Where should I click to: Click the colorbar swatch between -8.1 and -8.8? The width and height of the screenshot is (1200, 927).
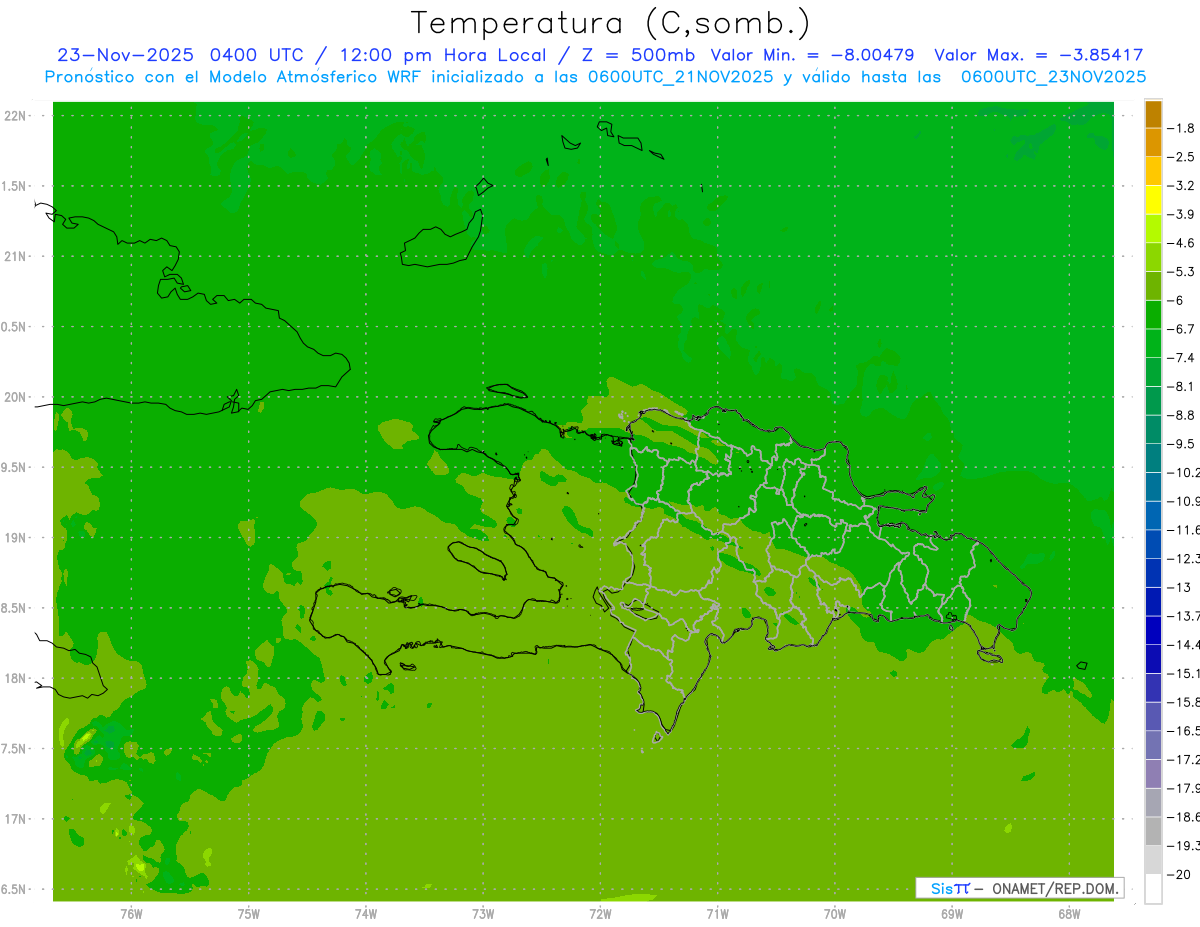[x=1153, y=401]
